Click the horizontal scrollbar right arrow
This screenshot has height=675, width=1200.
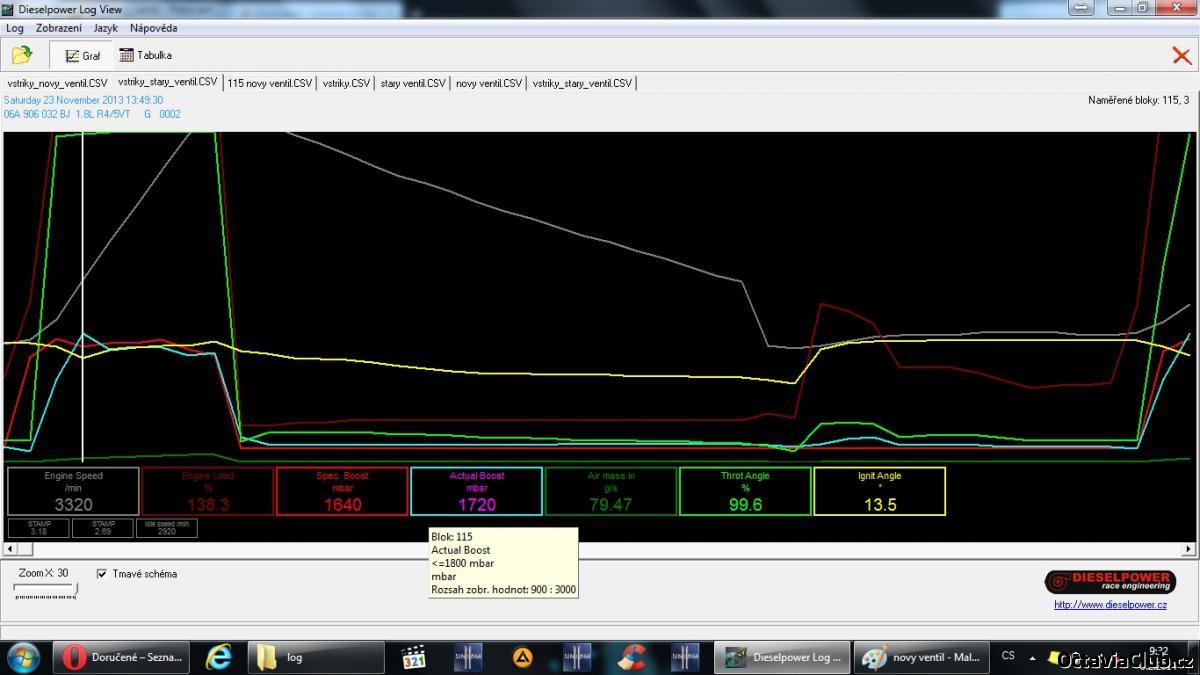coord(1189,549)
